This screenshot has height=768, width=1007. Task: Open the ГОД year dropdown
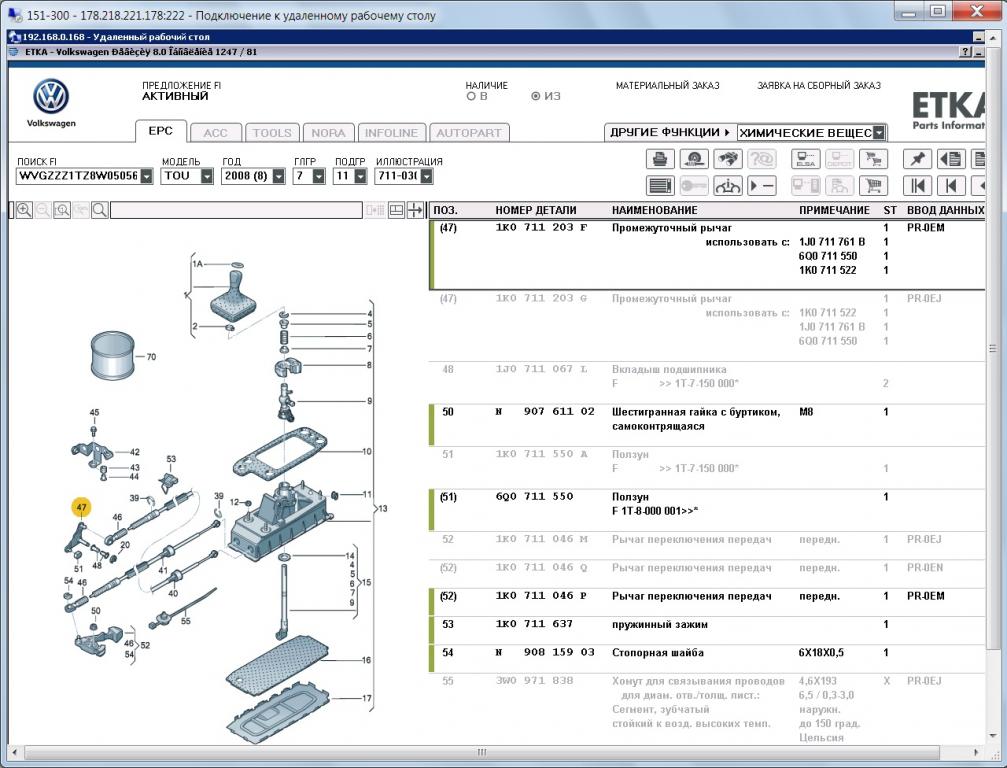click(x=279, y=176)
